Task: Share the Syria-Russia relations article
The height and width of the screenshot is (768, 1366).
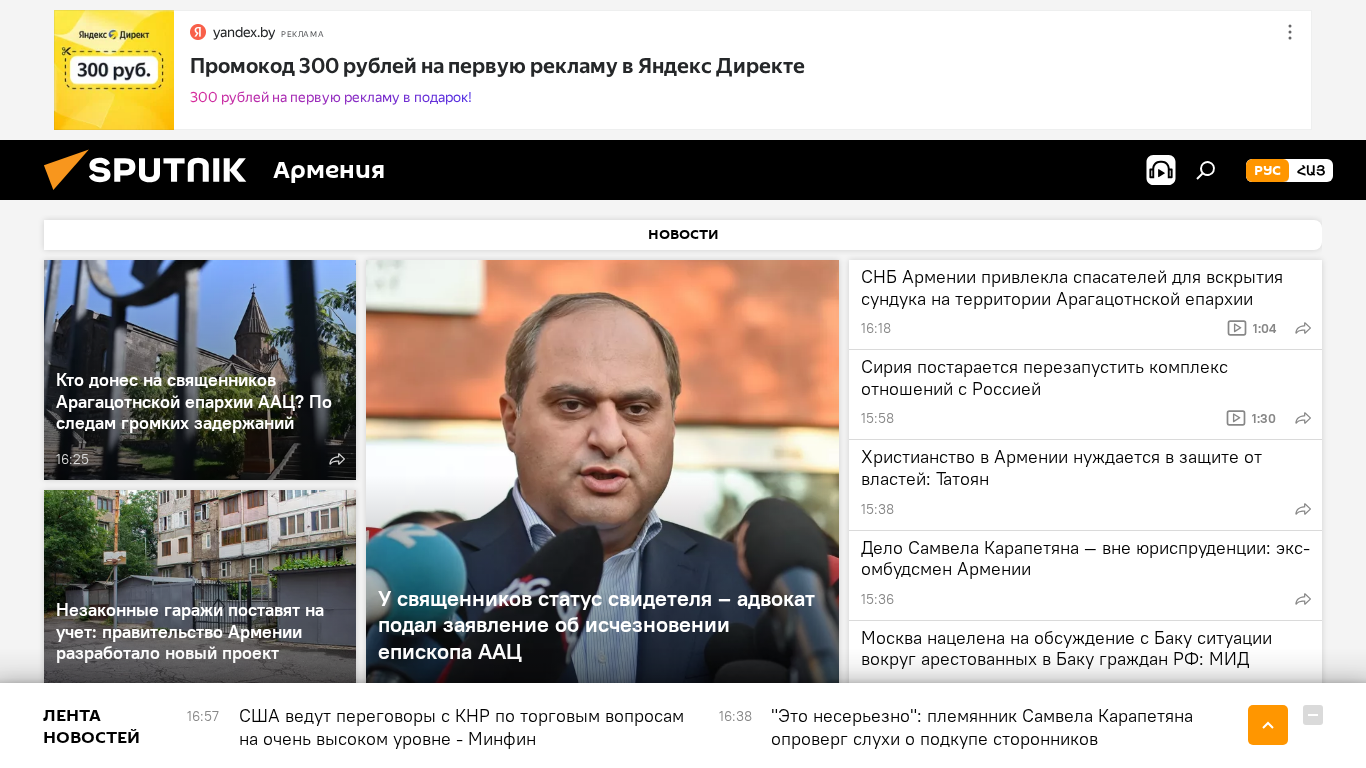Action: pyautogui.click(x=1303, y=418)
